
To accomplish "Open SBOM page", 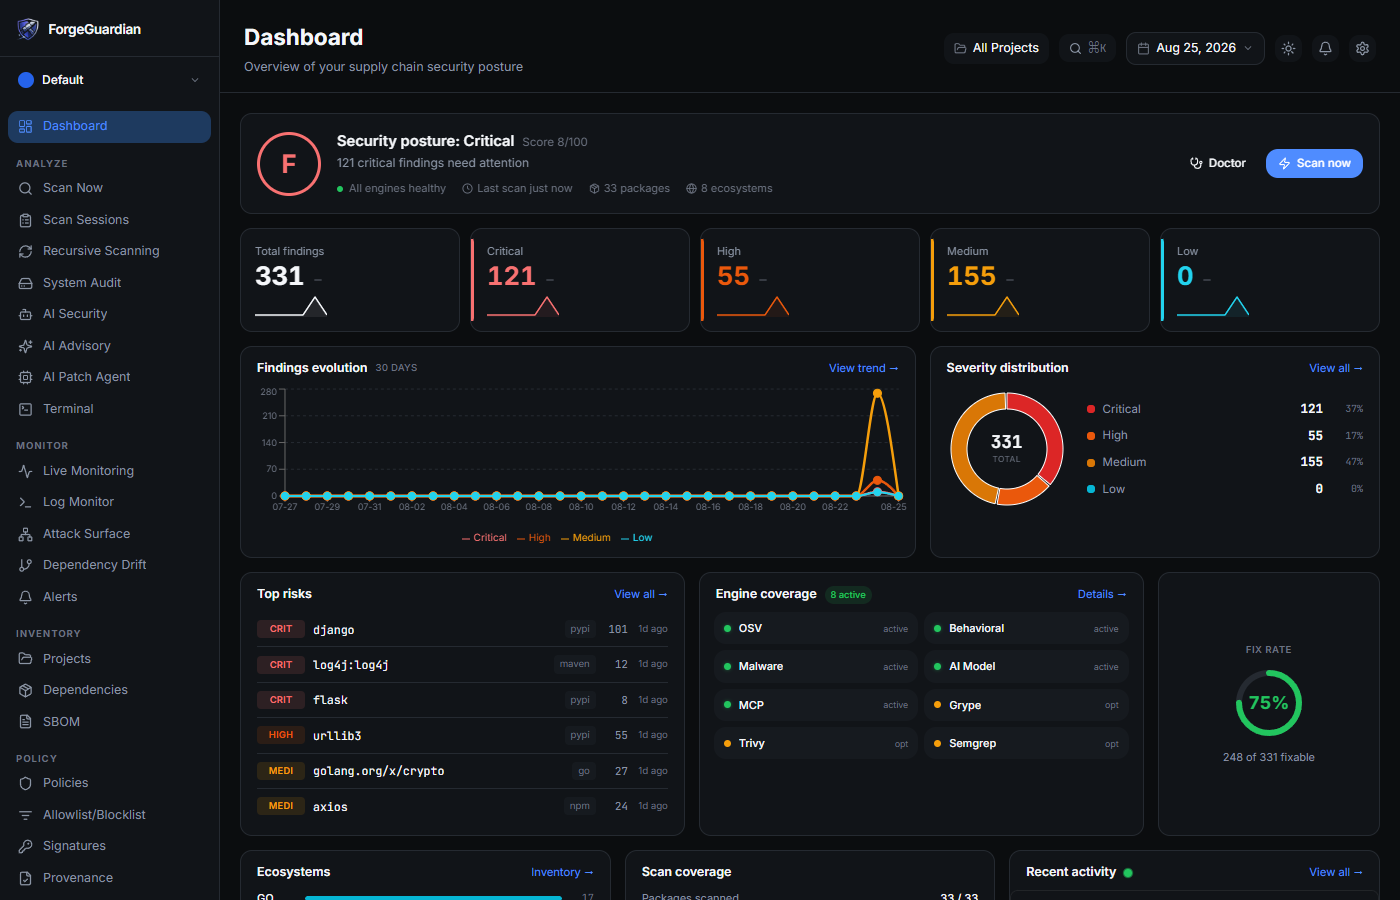I will 109,722.
